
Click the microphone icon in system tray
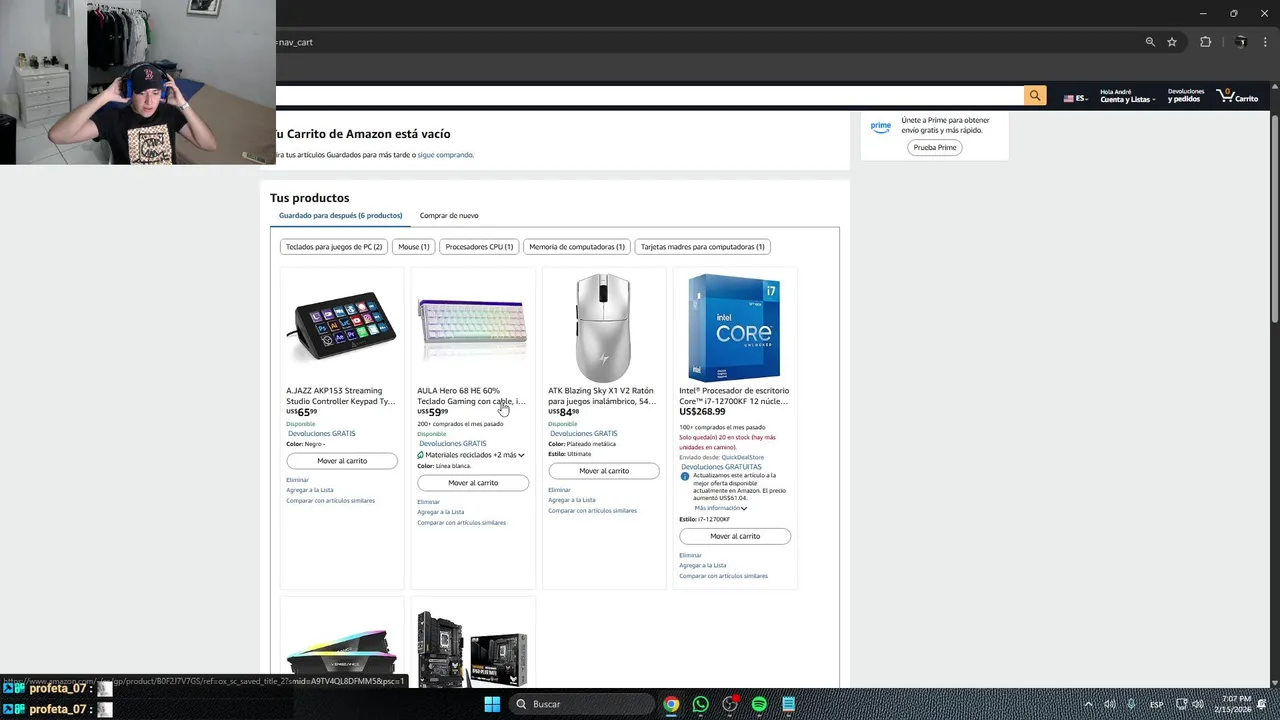tap(1131, 704)
